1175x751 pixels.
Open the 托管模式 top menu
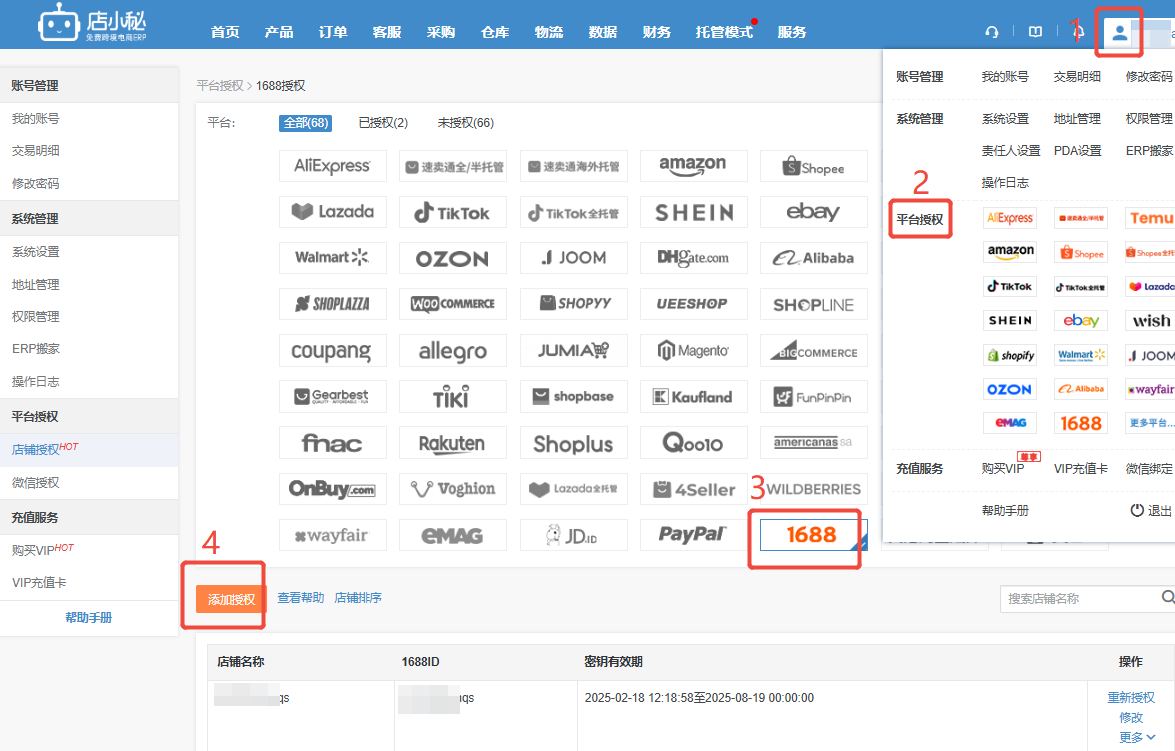[724, 32]
